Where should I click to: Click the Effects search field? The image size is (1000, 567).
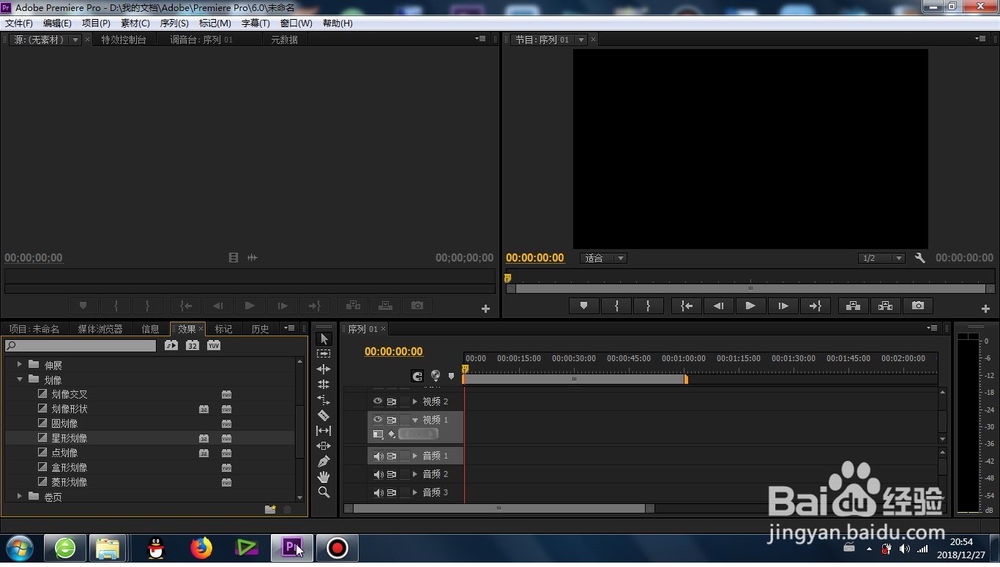tap(80, 345)
